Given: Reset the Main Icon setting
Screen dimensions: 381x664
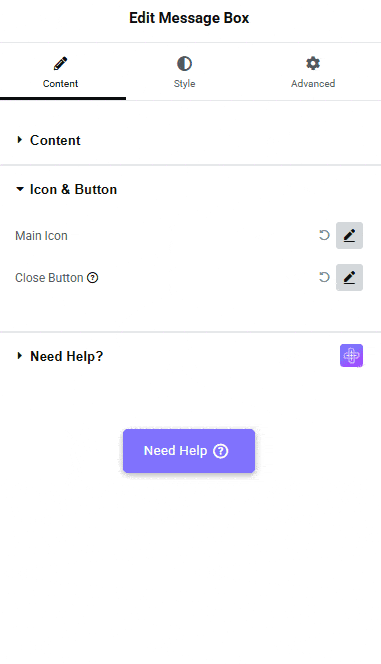Looking at the screenshot, I should click(324, 235).
